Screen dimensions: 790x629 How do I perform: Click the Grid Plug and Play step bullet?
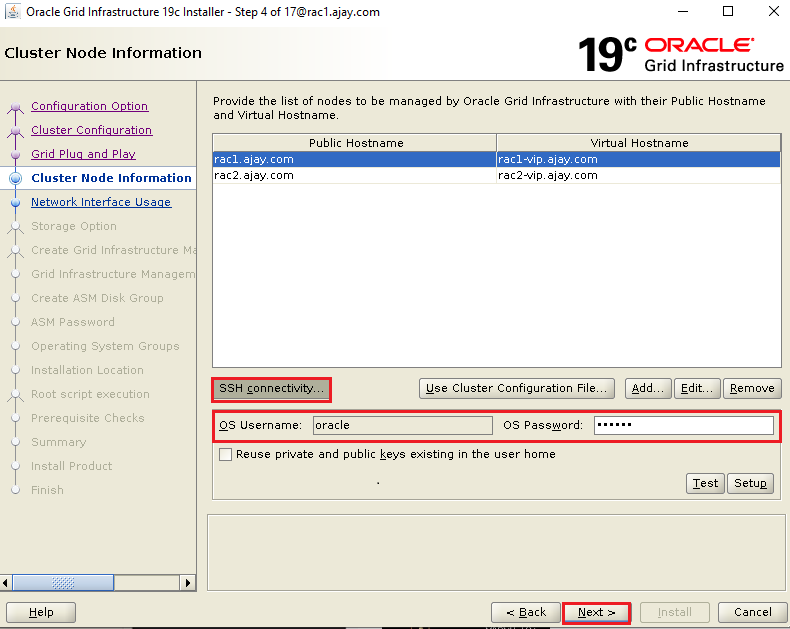[16, 154]
